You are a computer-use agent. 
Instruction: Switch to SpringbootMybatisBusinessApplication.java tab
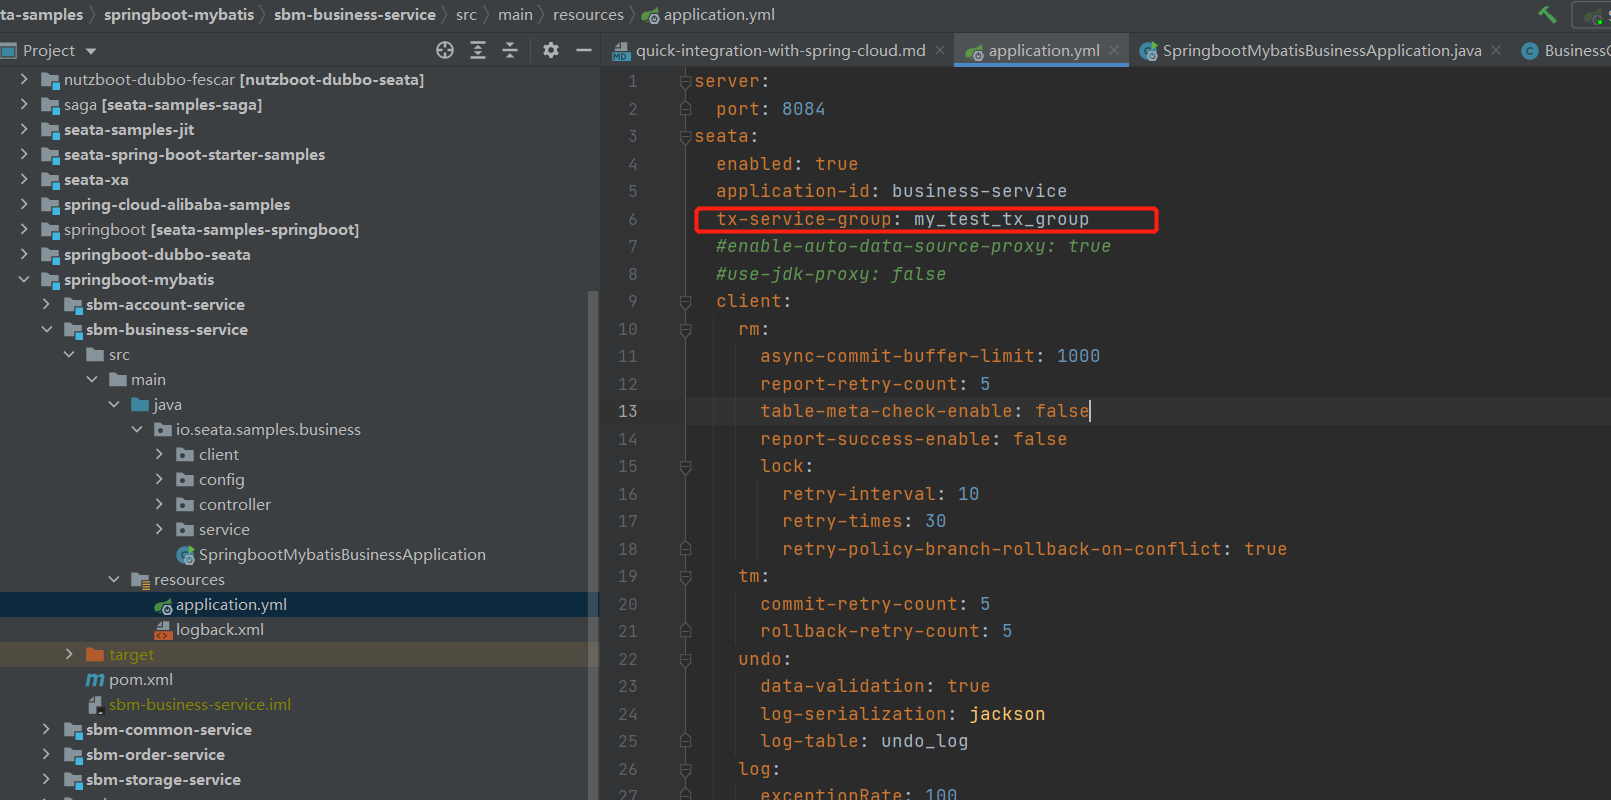1322,50
